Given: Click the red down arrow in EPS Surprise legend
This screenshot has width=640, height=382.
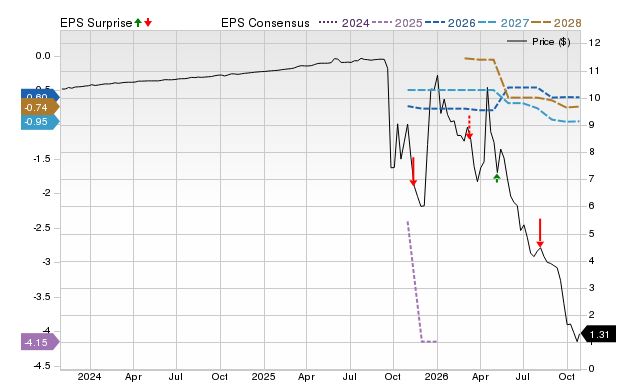Looking at the screenshot, I should click(148, 23).
